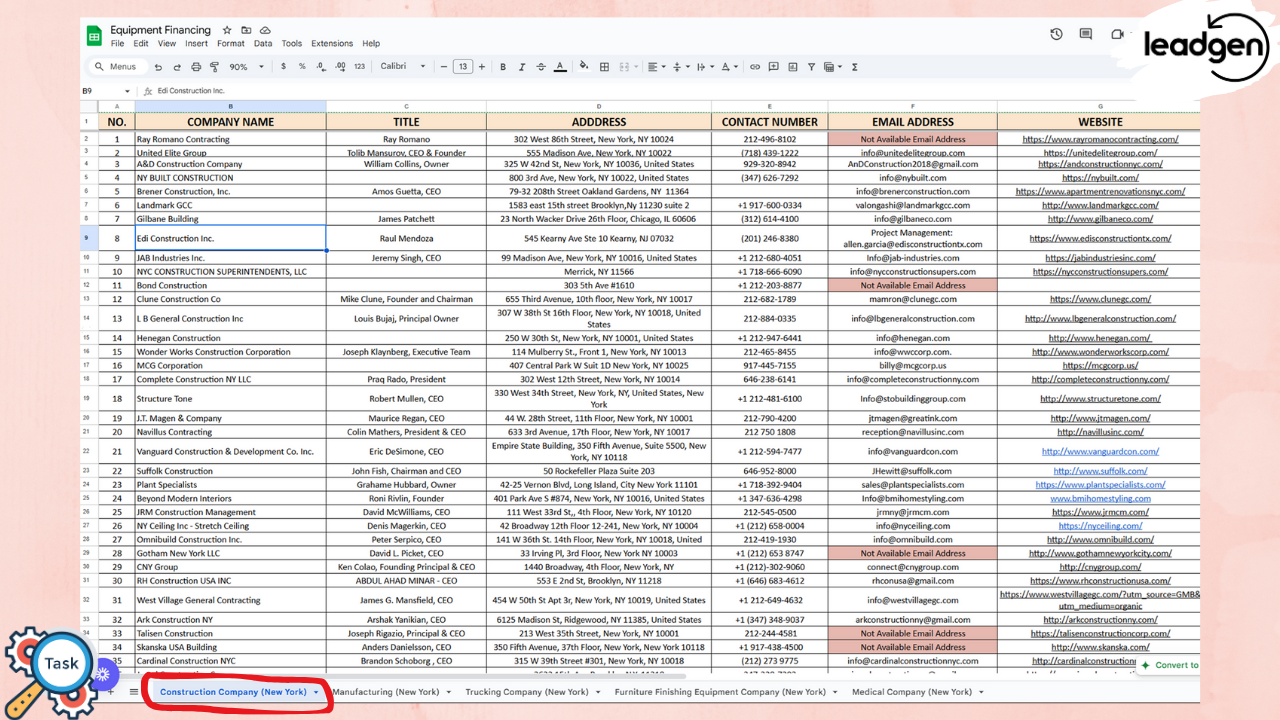Insert a chart from toolbar
This screenshot has height=720, width=1280.
(x=793, y=67)
